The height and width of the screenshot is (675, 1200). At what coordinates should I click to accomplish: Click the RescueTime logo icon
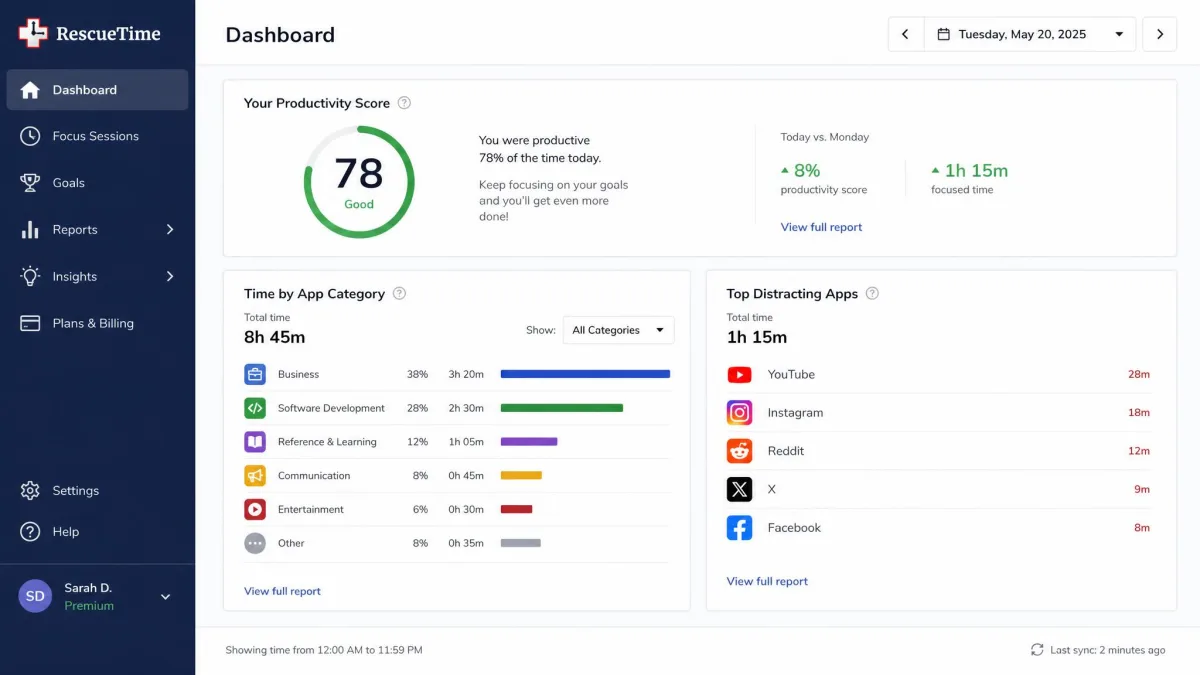click(x=33, y=33)
